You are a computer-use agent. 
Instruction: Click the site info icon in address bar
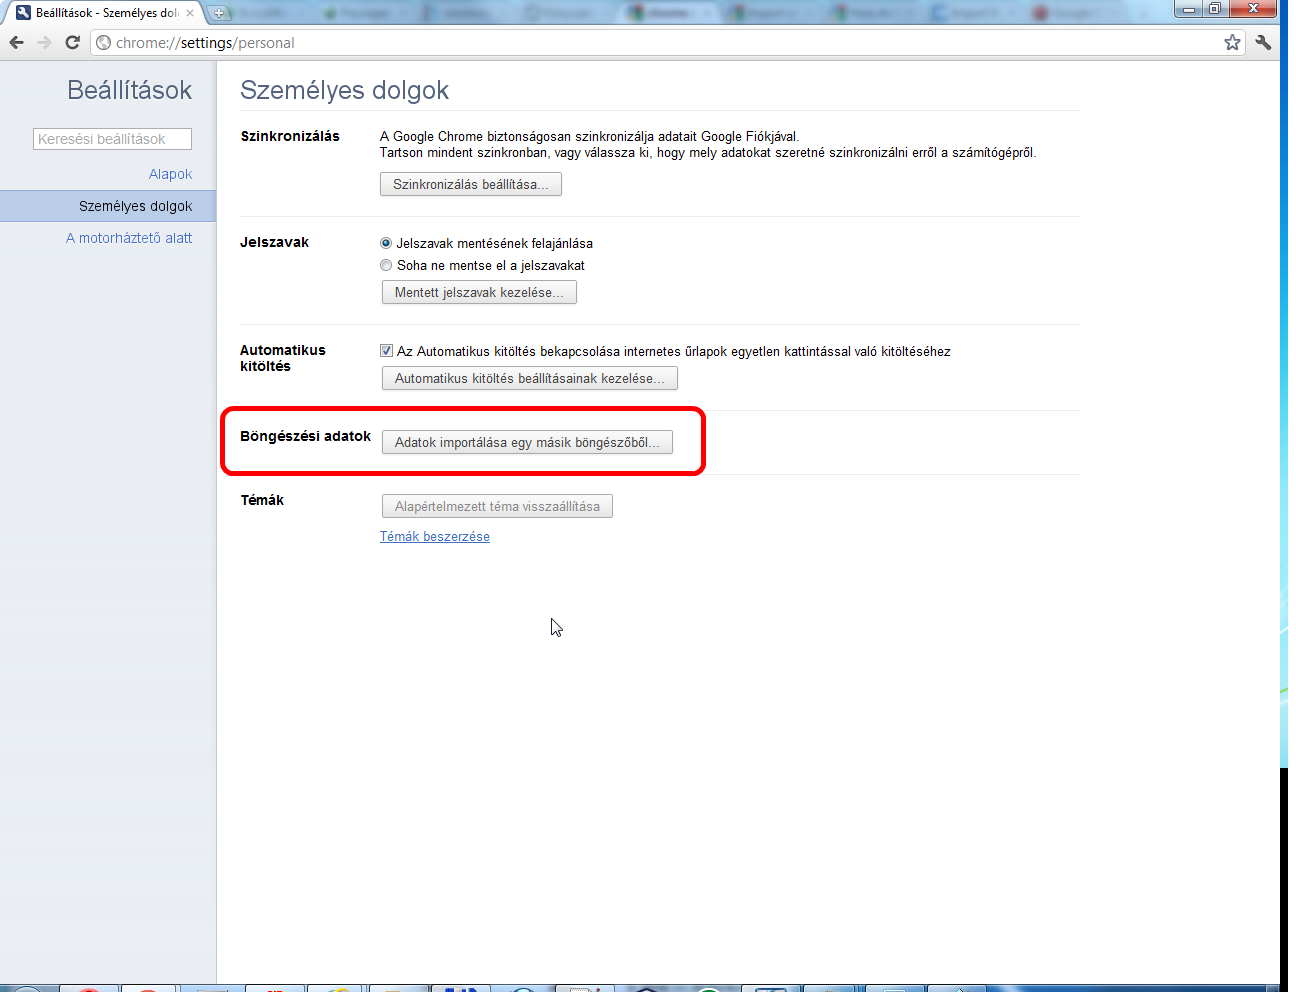tap(104, 42)
